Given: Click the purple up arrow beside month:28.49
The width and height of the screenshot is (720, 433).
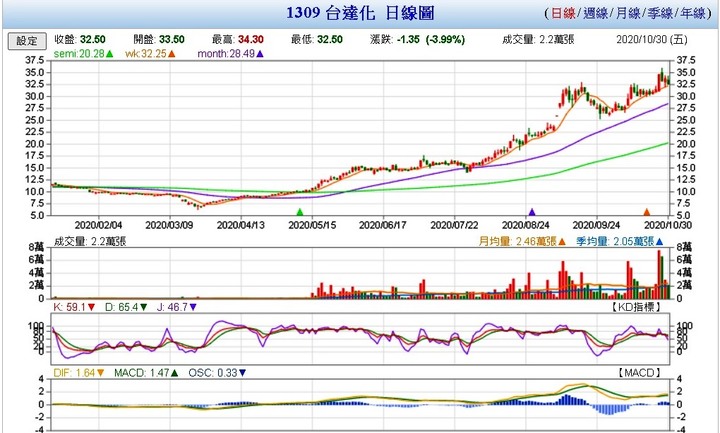Looking at the screenshot, I should tap(260, 54).
